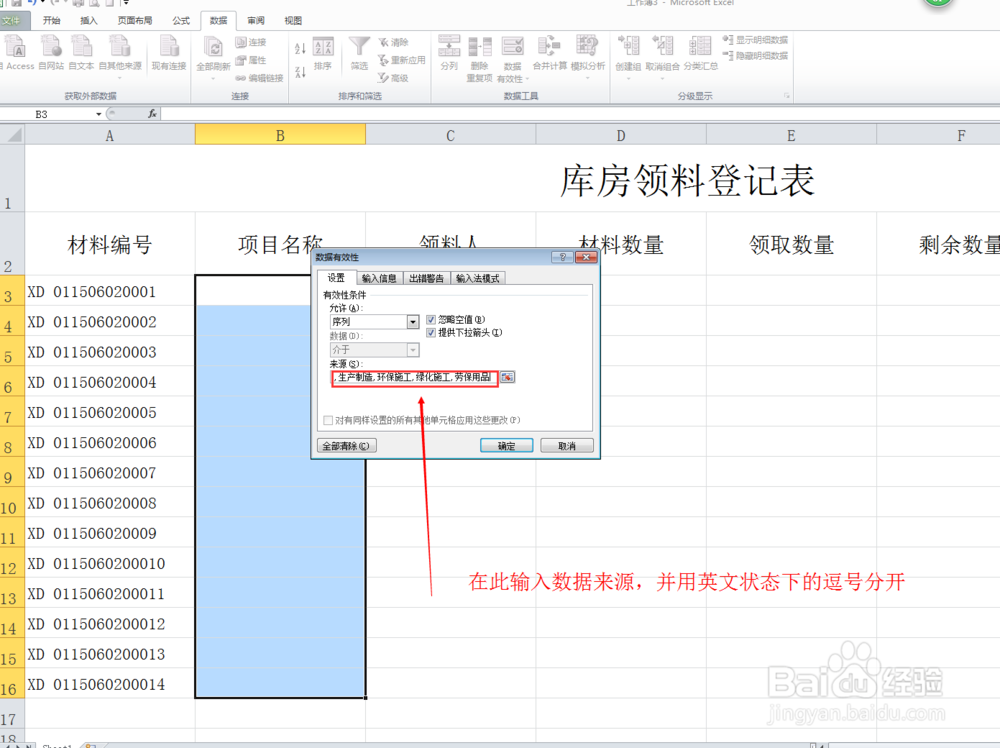Click the Filter (筛选) icon

(358, 52)
